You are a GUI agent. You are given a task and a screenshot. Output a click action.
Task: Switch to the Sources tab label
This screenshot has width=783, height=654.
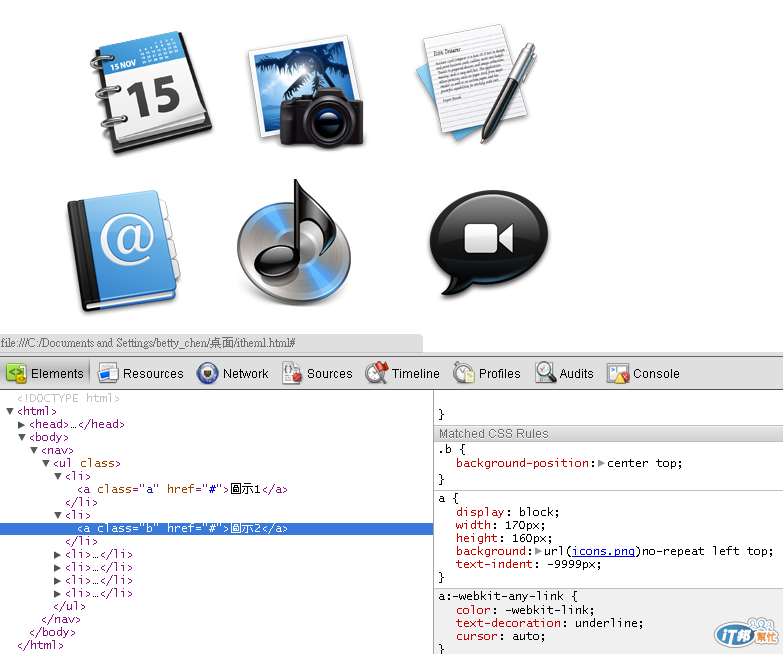click(x=330, y=373)
